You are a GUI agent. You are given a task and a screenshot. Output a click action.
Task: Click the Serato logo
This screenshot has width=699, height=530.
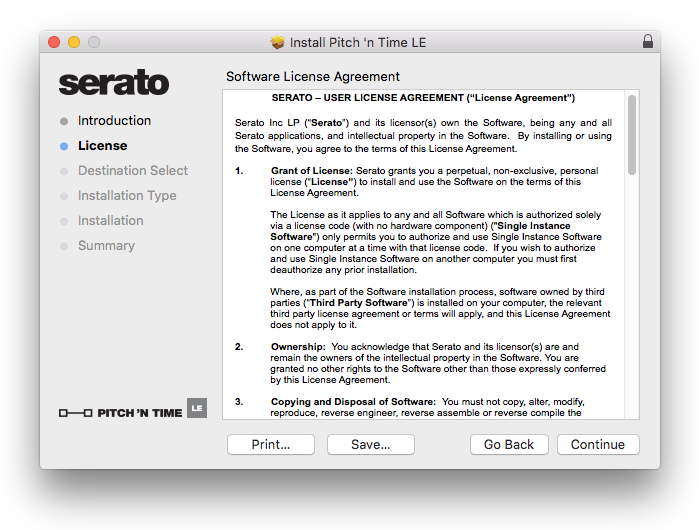coord(114,83)
